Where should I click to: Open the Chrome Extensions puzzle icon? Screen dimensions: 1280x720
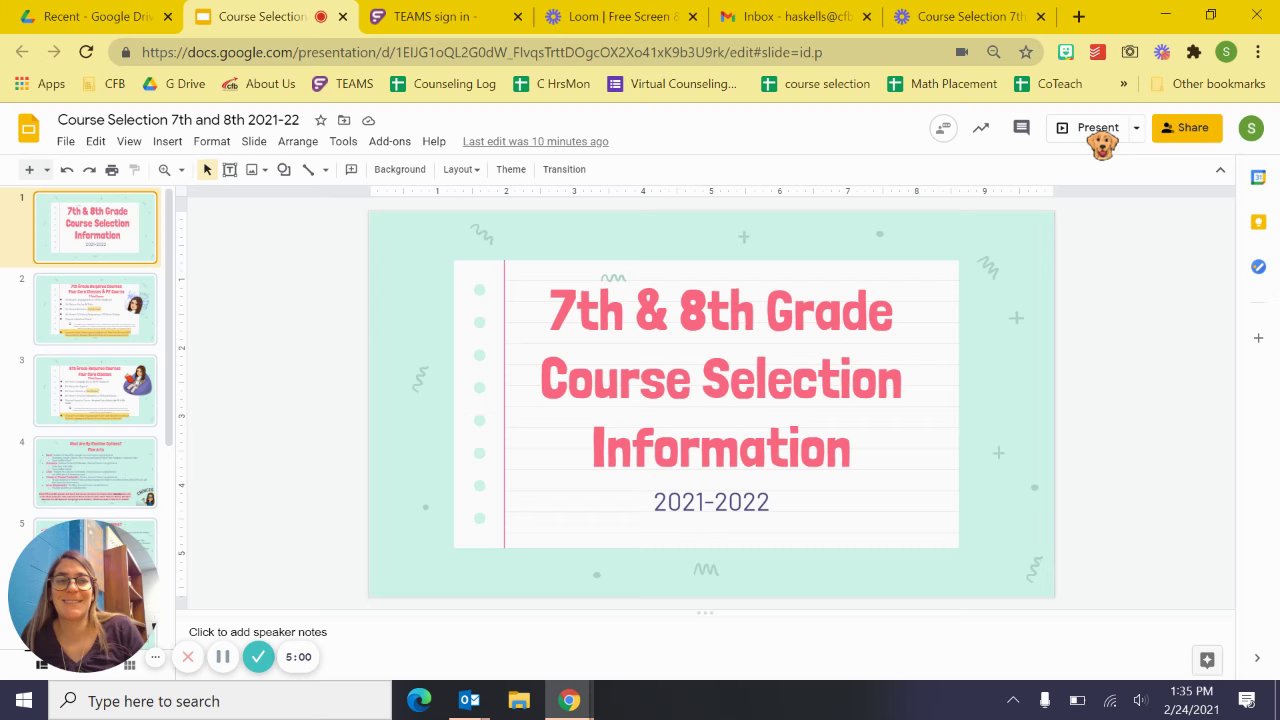(1193, 52)
